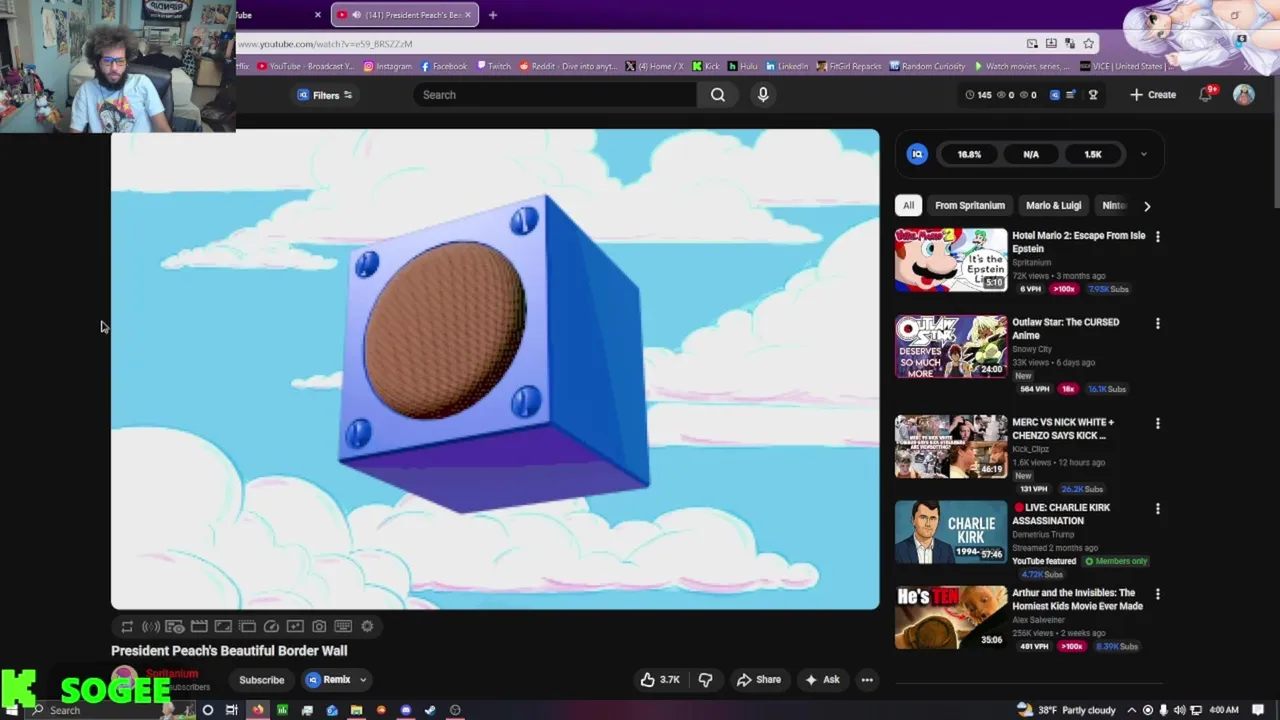Click the keyboard icon under the video
The height and width of the screenshot is (720, 1280).
[343, 627]
